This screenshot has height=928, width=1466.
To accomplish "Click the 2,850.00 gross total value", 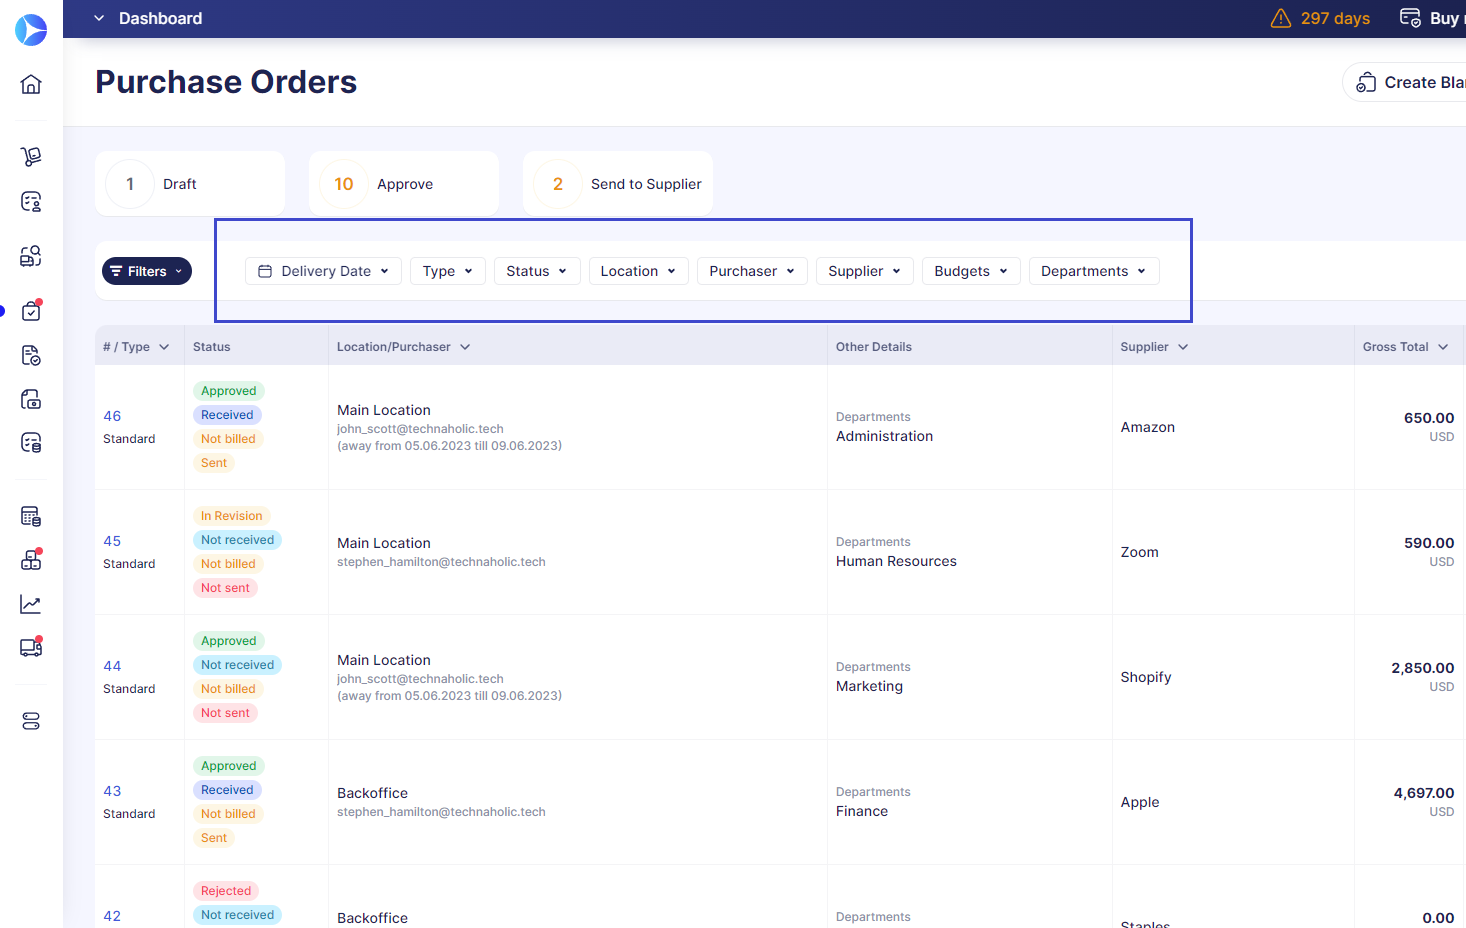I will [x=1423, y=668].
